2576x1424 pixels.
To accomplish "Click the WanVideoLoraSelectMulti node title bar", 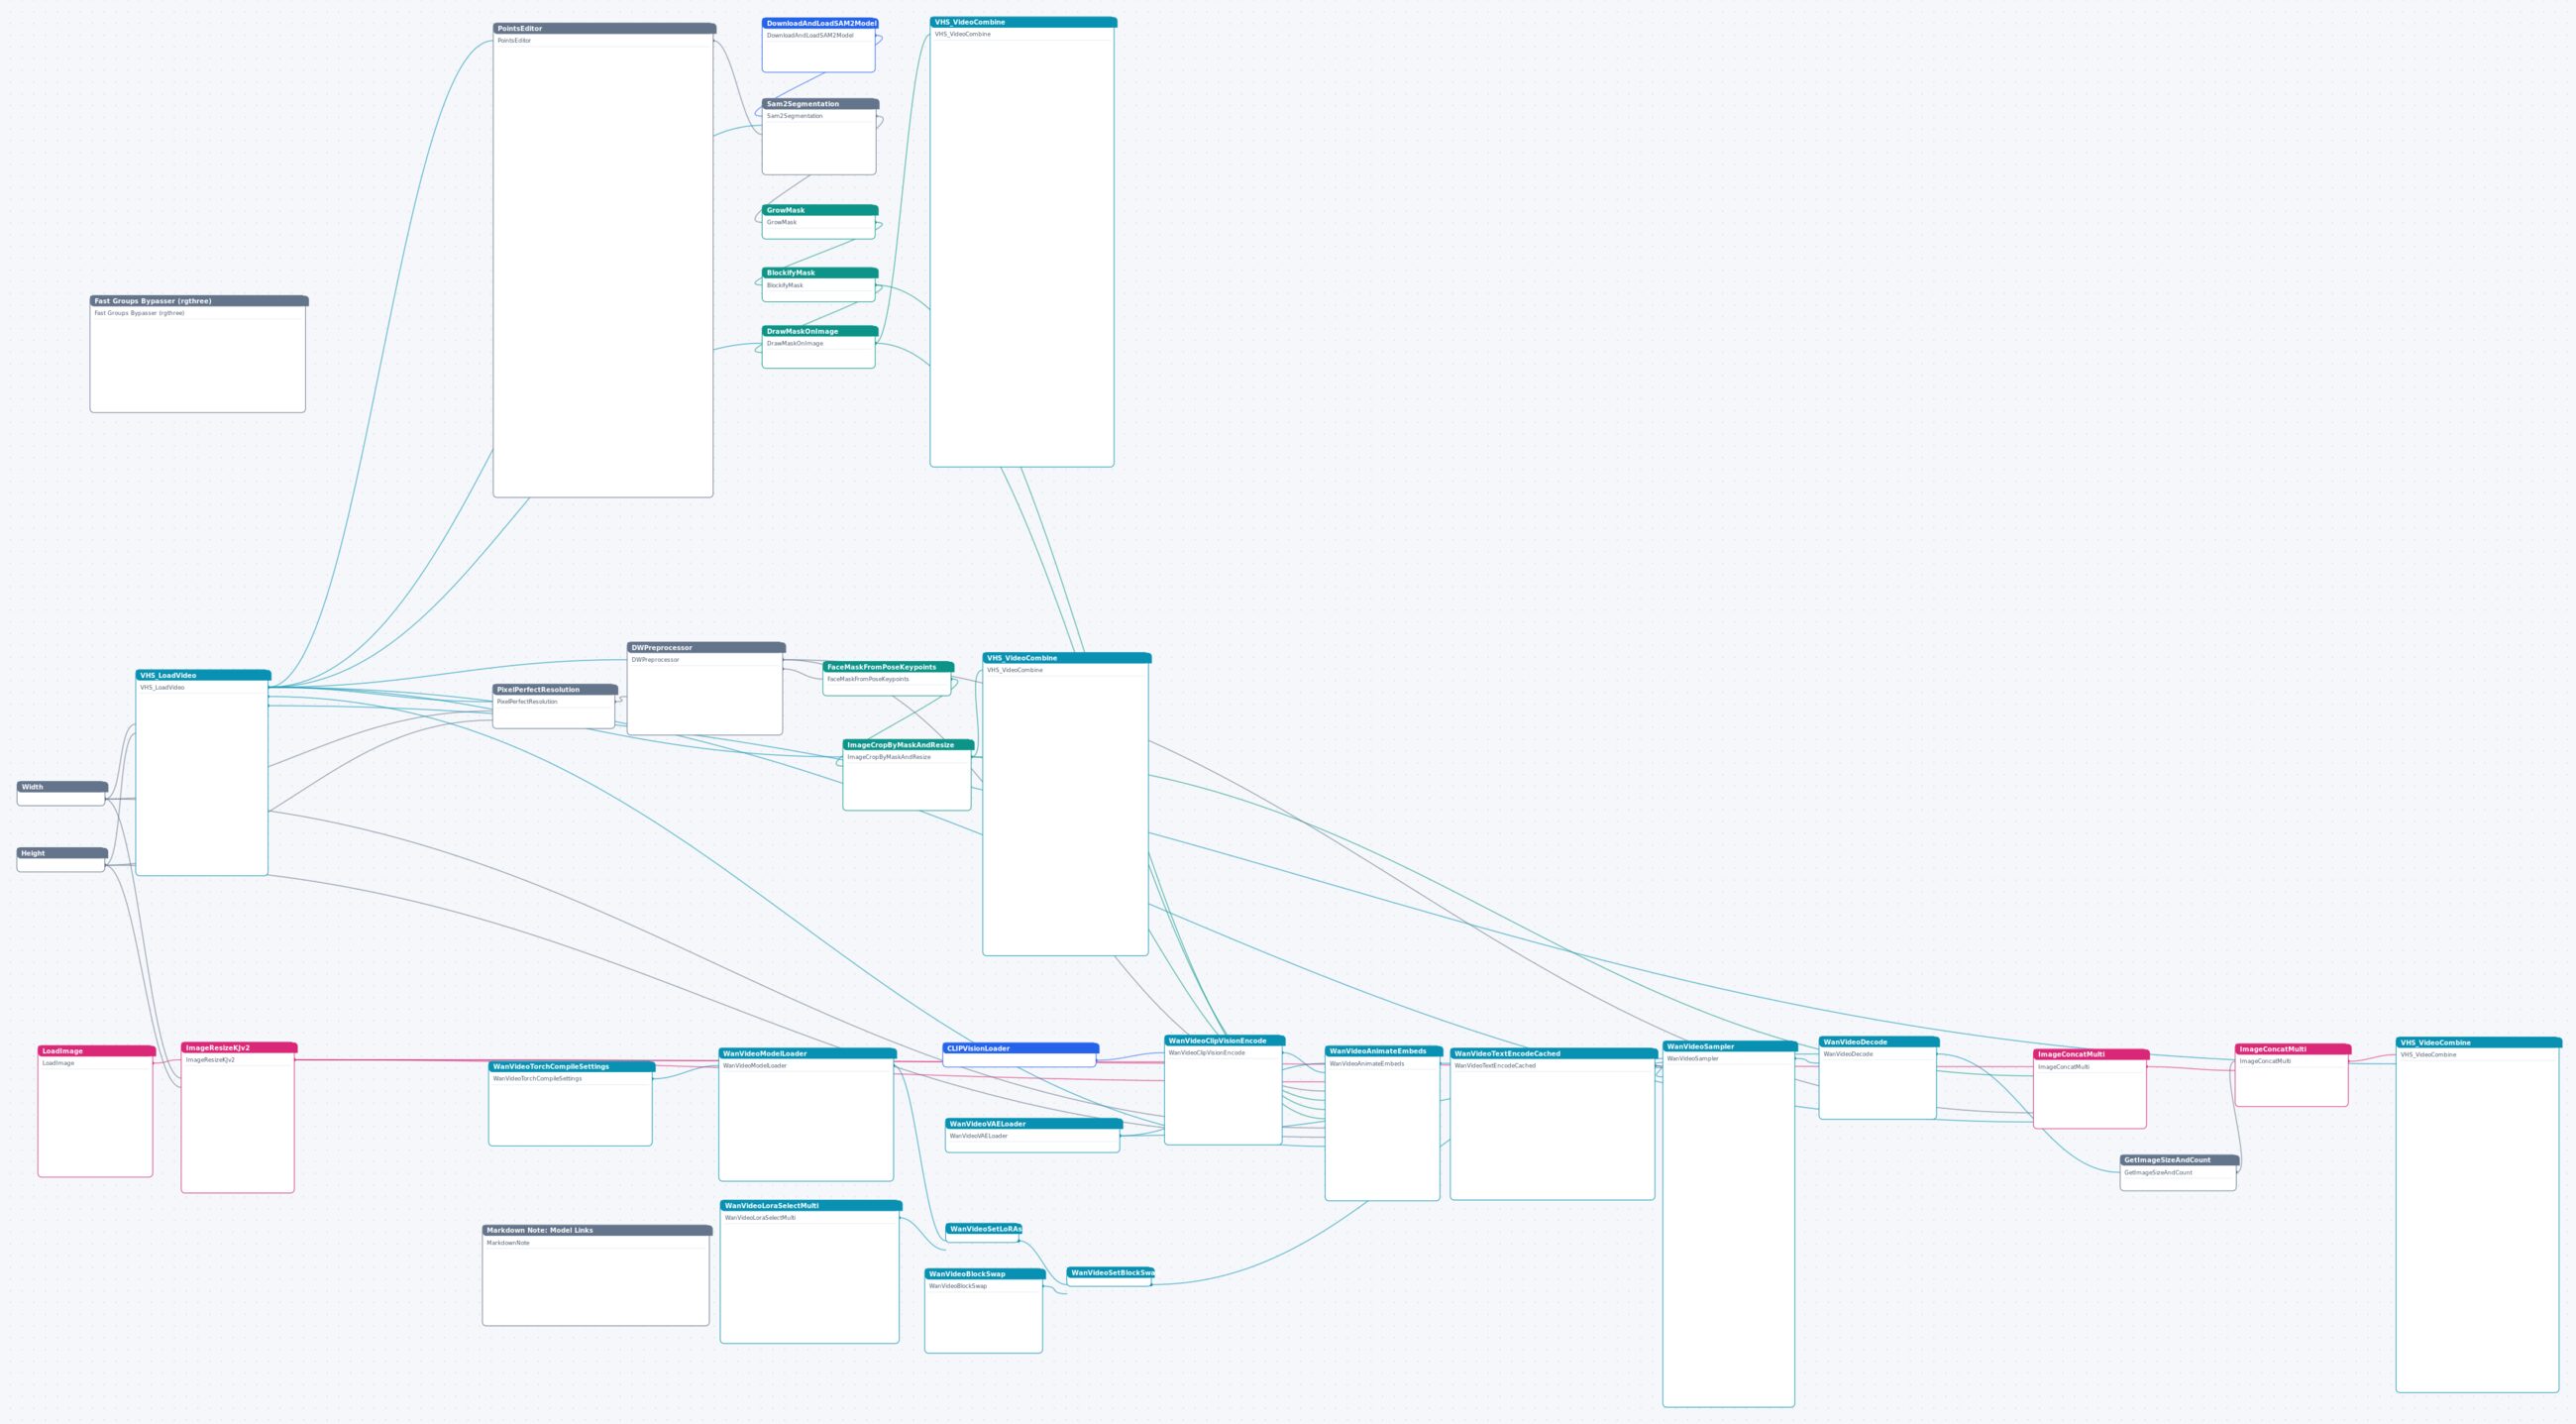I will pos(811,1206).
